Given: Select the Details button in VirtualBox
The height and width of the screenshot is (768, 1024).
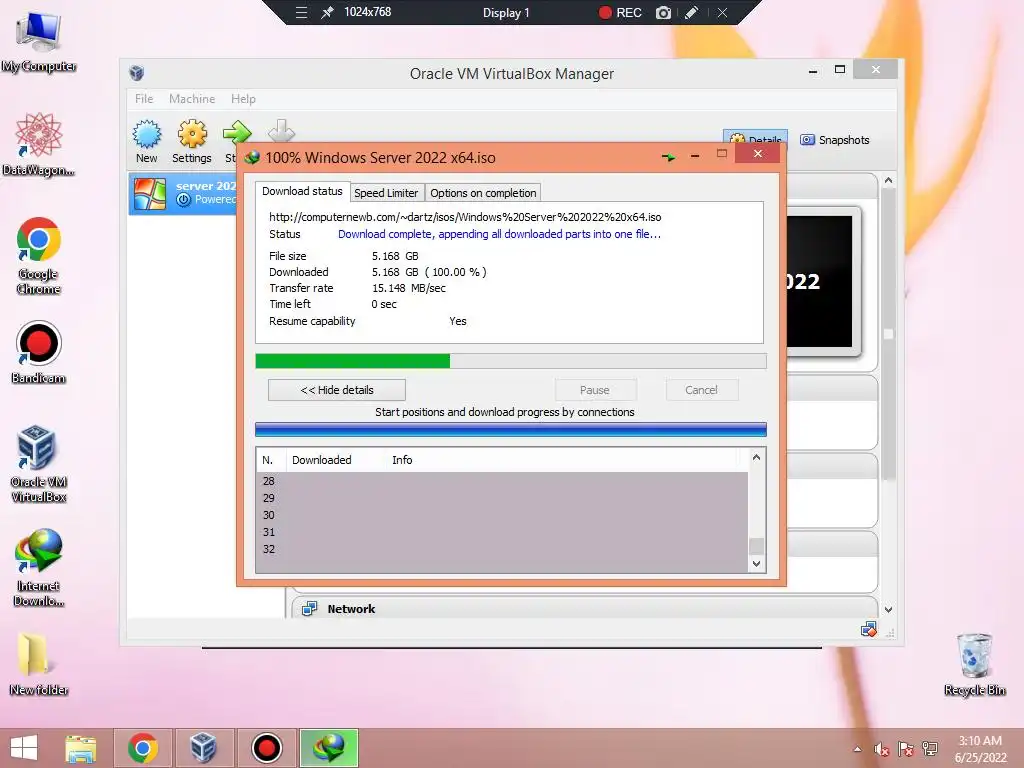Looking at the screenshot, I should pos(756,138).
